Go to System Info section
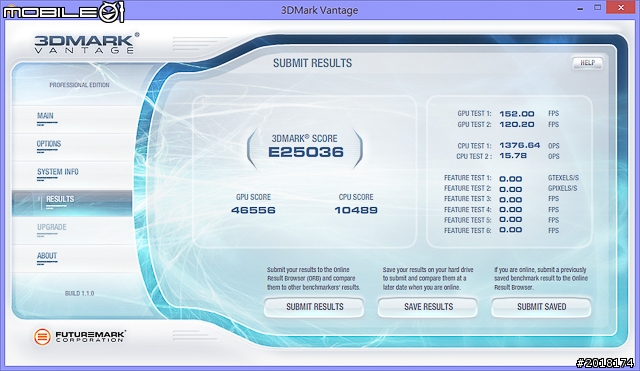 pos(58,172)
